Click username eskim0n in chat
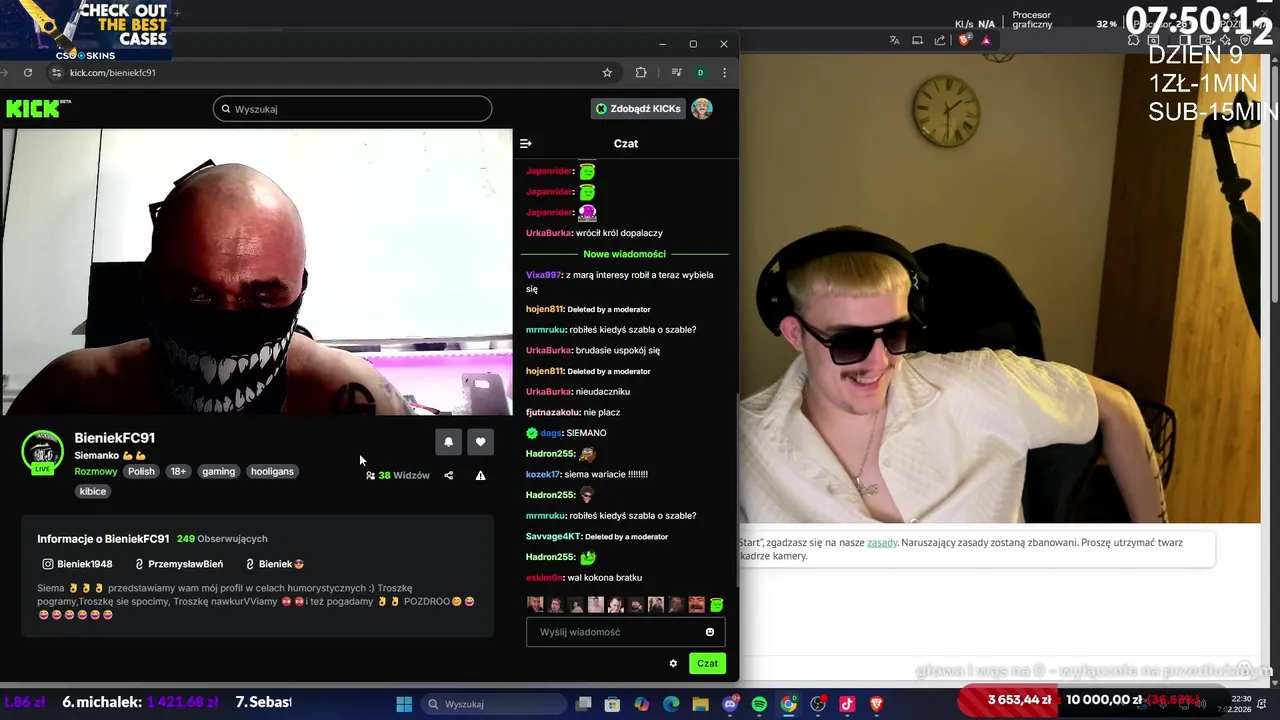1280x720 pixels. [x=544, y=578]
